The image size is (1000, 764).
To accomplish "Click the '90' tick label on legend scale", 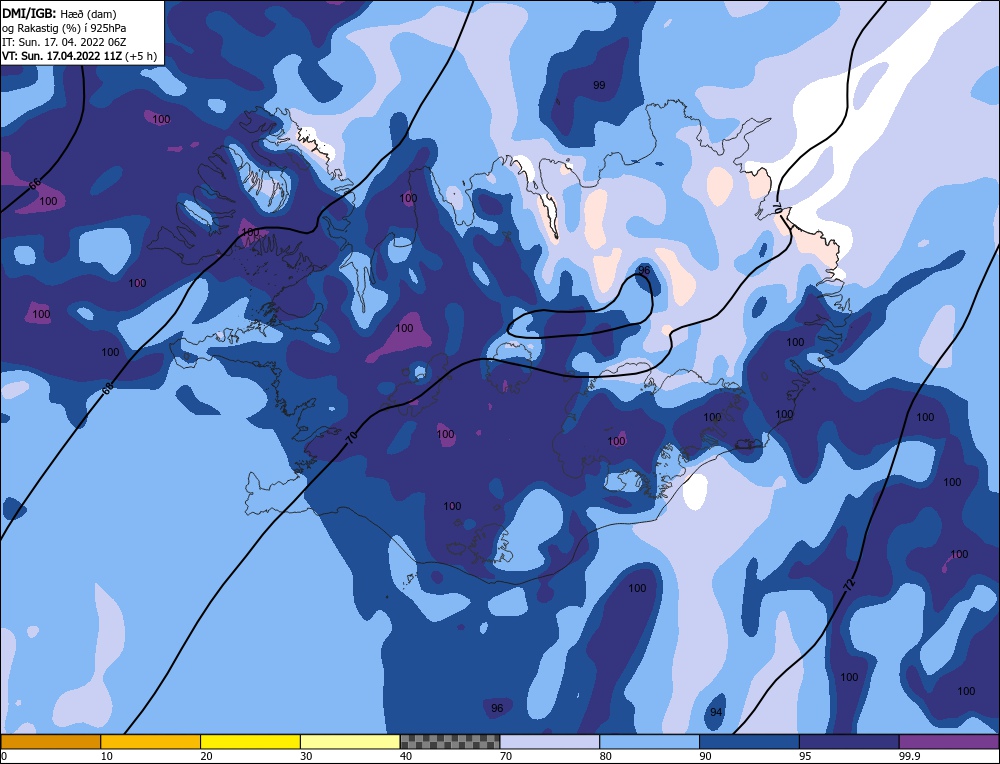I will tap(705, 756).
